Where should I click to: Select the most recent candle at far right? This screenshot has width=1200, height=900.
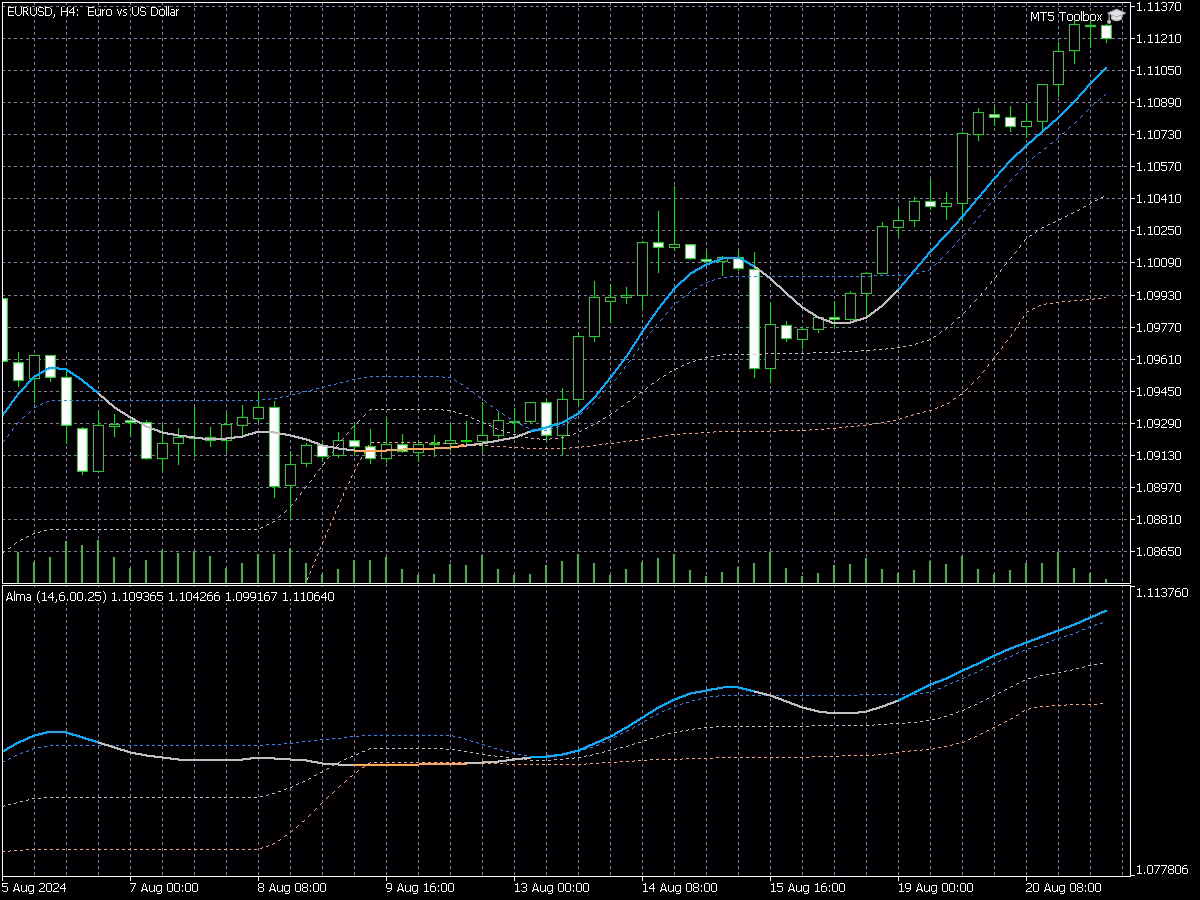point(1107,32)
